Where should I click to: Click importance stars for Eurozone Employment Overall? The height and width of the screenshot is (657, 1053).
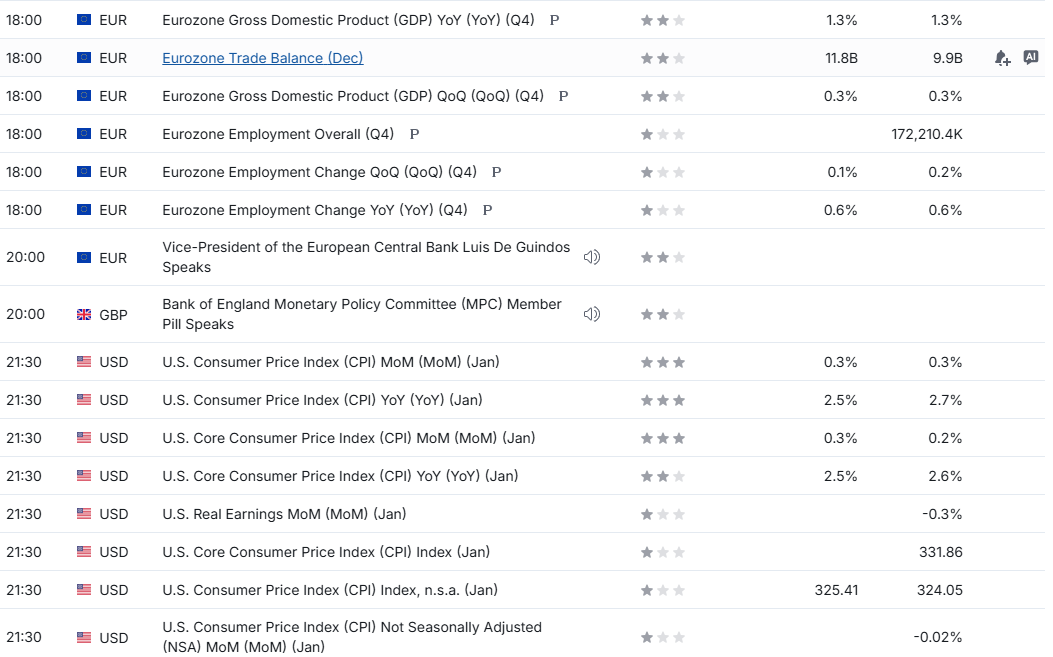pyautogui.click(x=663, y=134)
